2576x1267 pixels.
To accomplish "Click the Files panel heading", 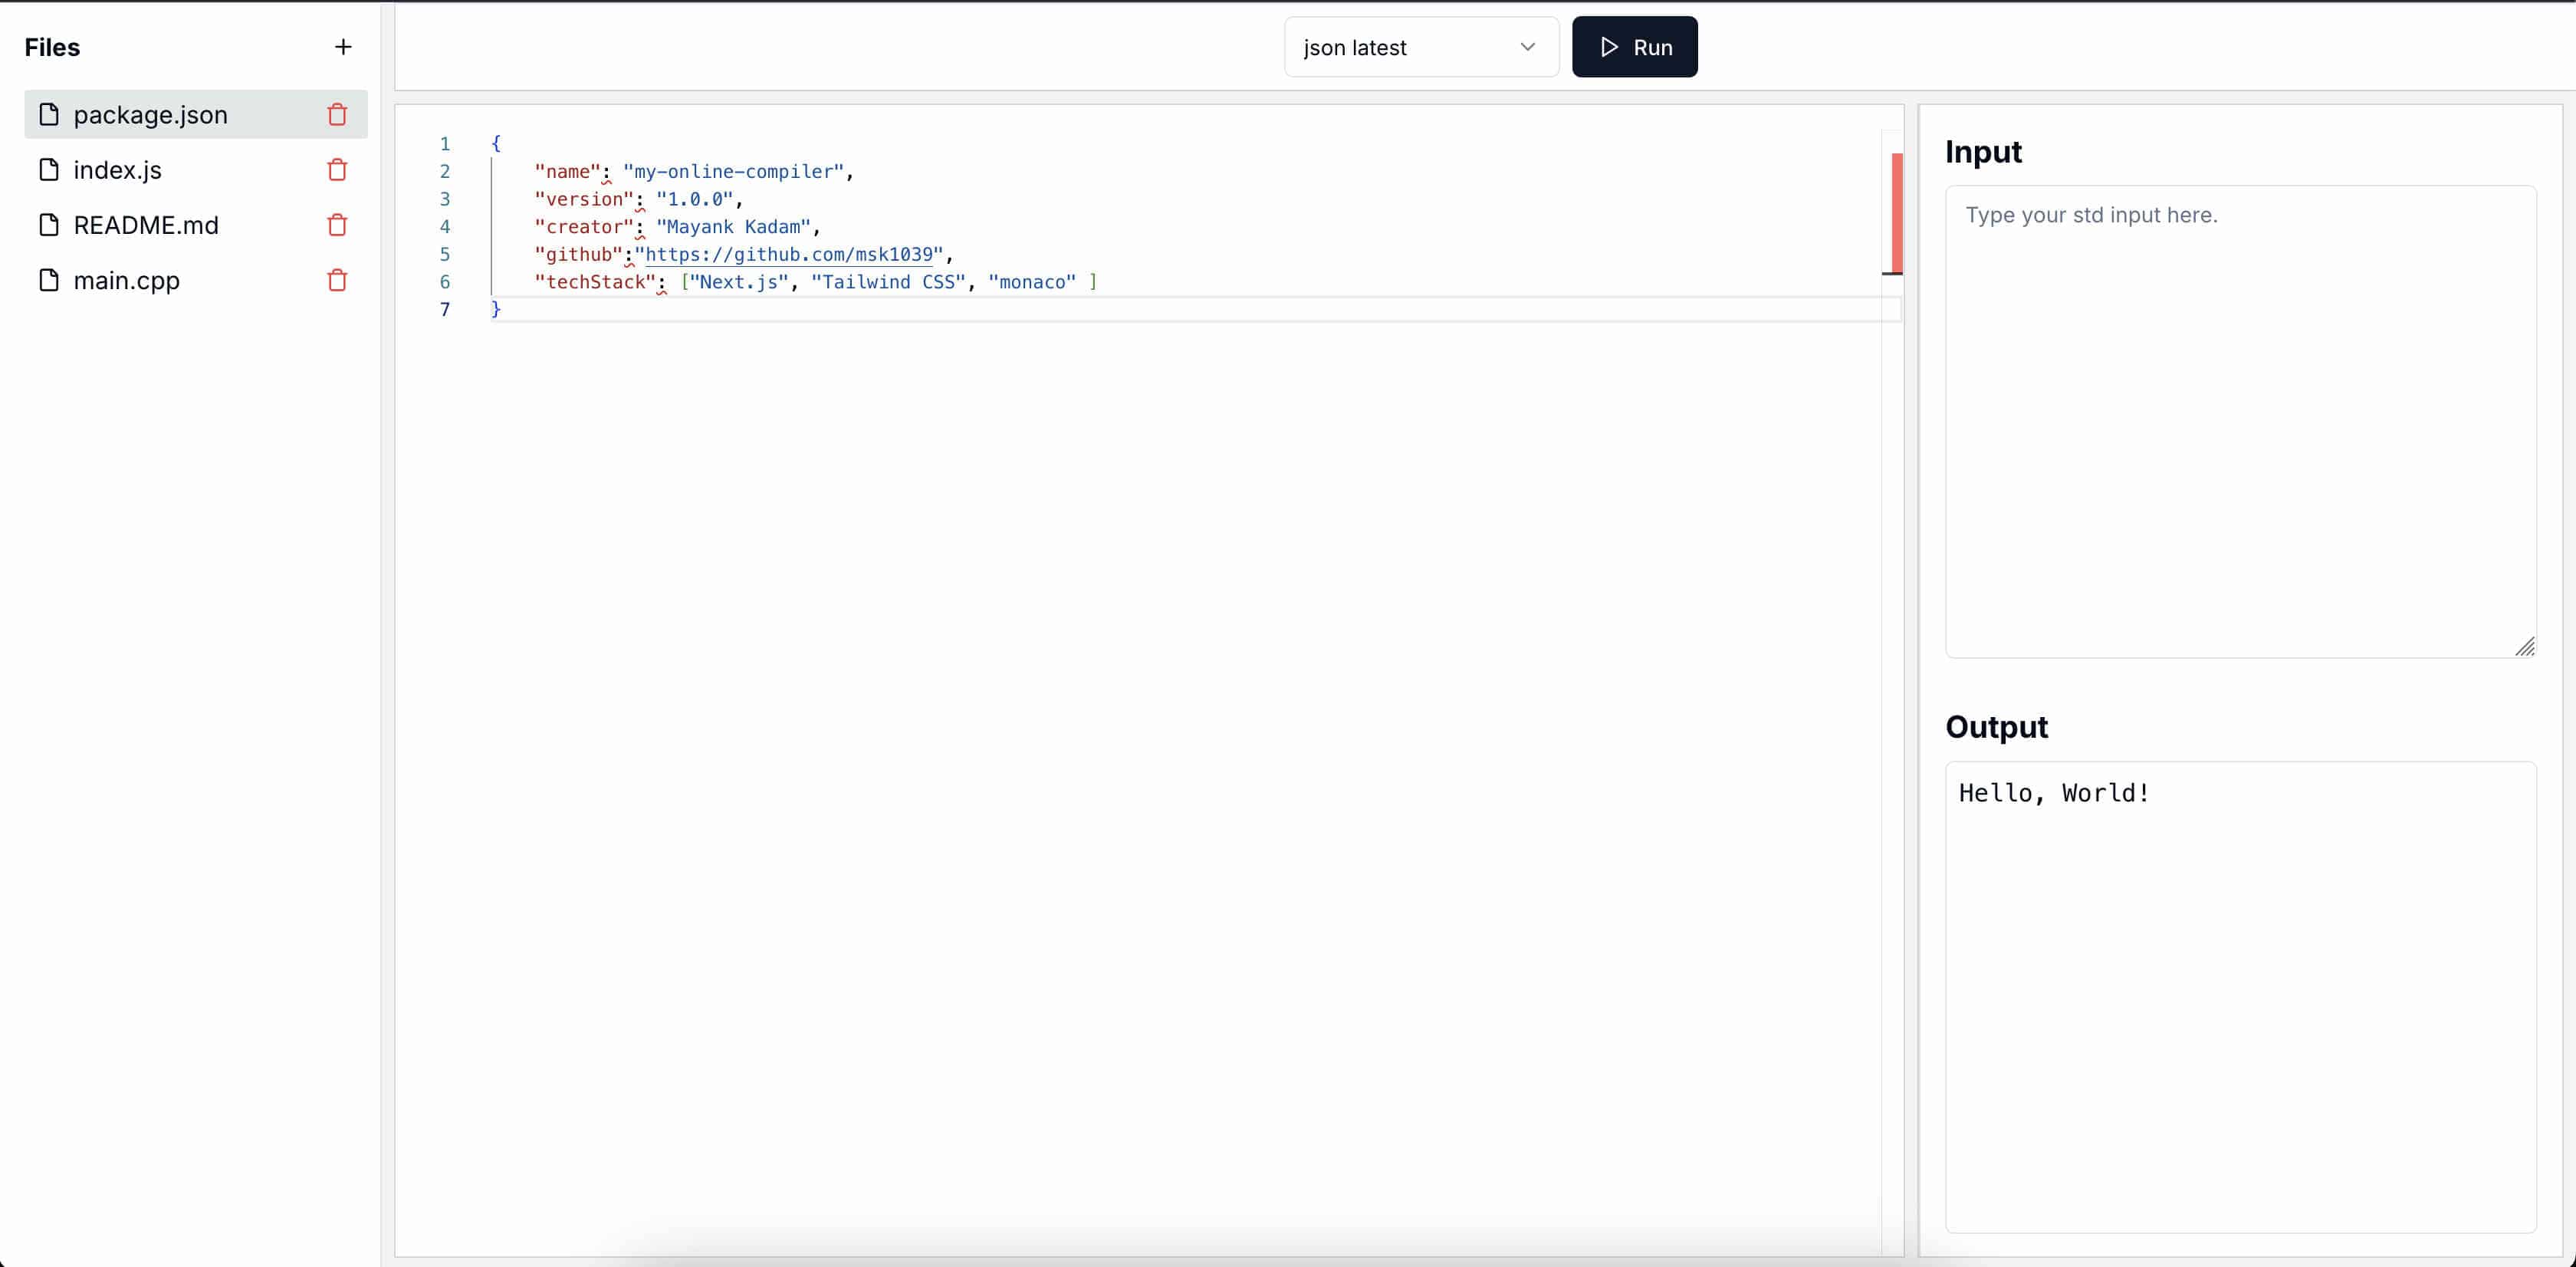I will pos(52,47).
